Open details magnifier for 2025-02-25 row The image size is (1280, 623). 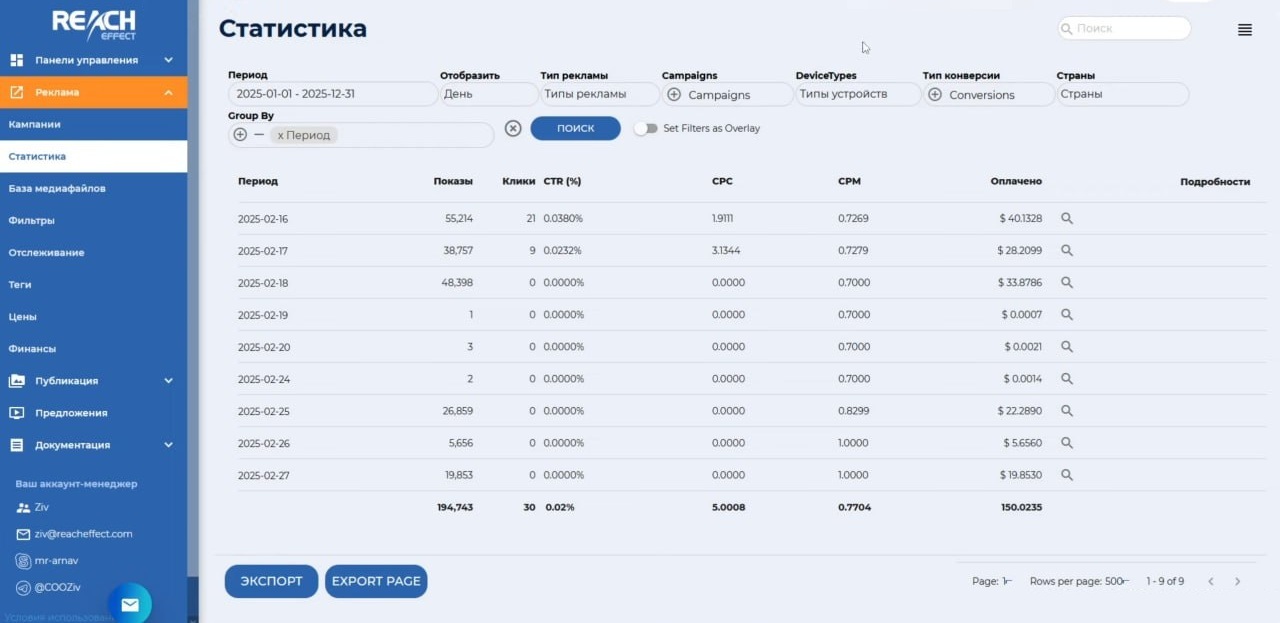click(x=1066, y=411)
